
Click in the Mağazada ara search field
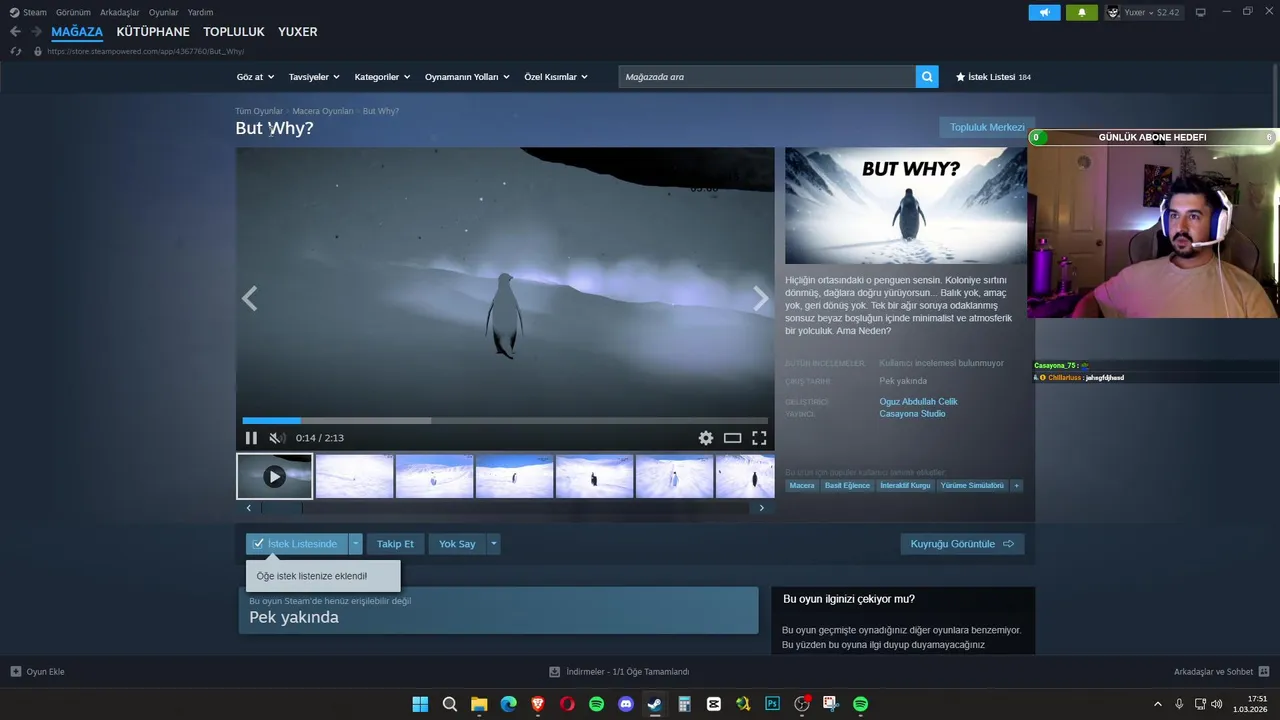(x=767, y=77)
